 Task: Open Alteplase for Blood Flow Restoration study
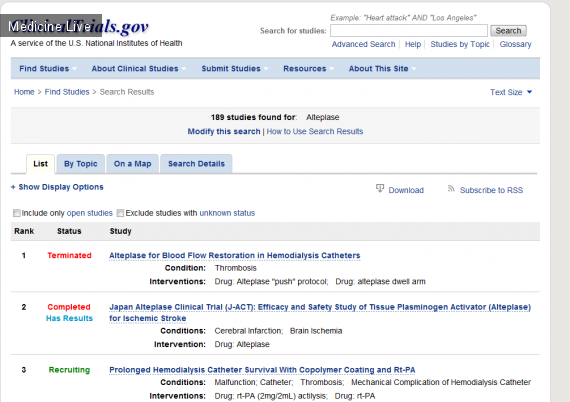[235, 256]
